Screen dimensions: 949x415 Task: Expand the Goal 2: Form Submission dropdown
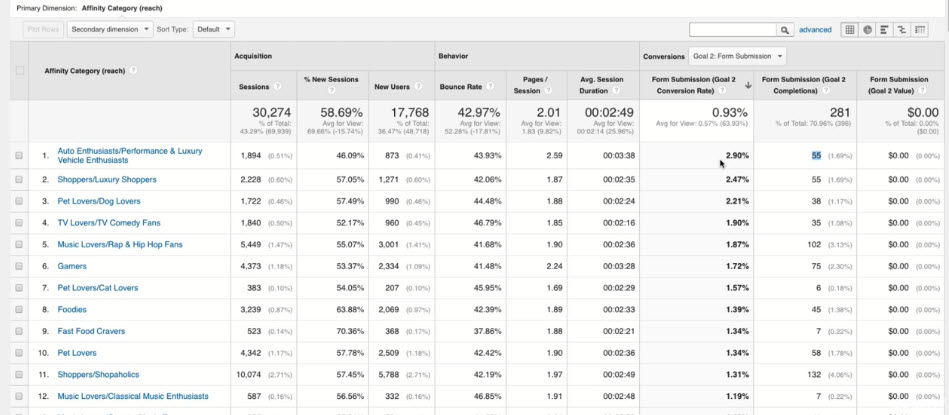point(737,56)
